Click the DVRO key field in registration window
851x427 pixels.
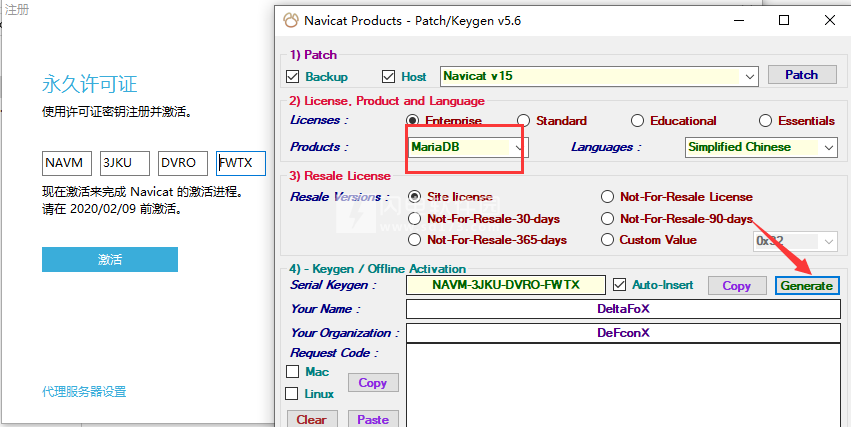(x=183, y=163)
